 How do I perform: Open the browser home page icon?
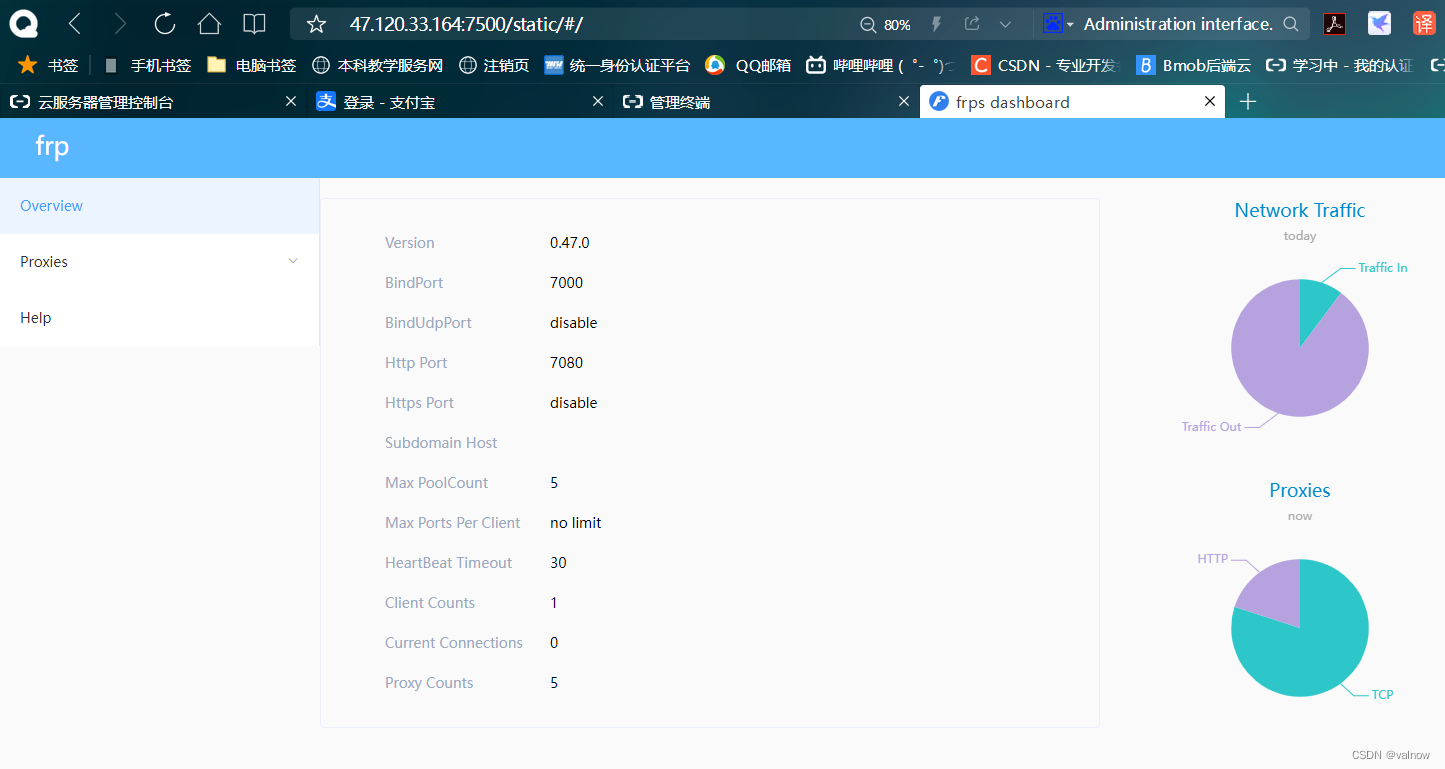pos(209,24)
